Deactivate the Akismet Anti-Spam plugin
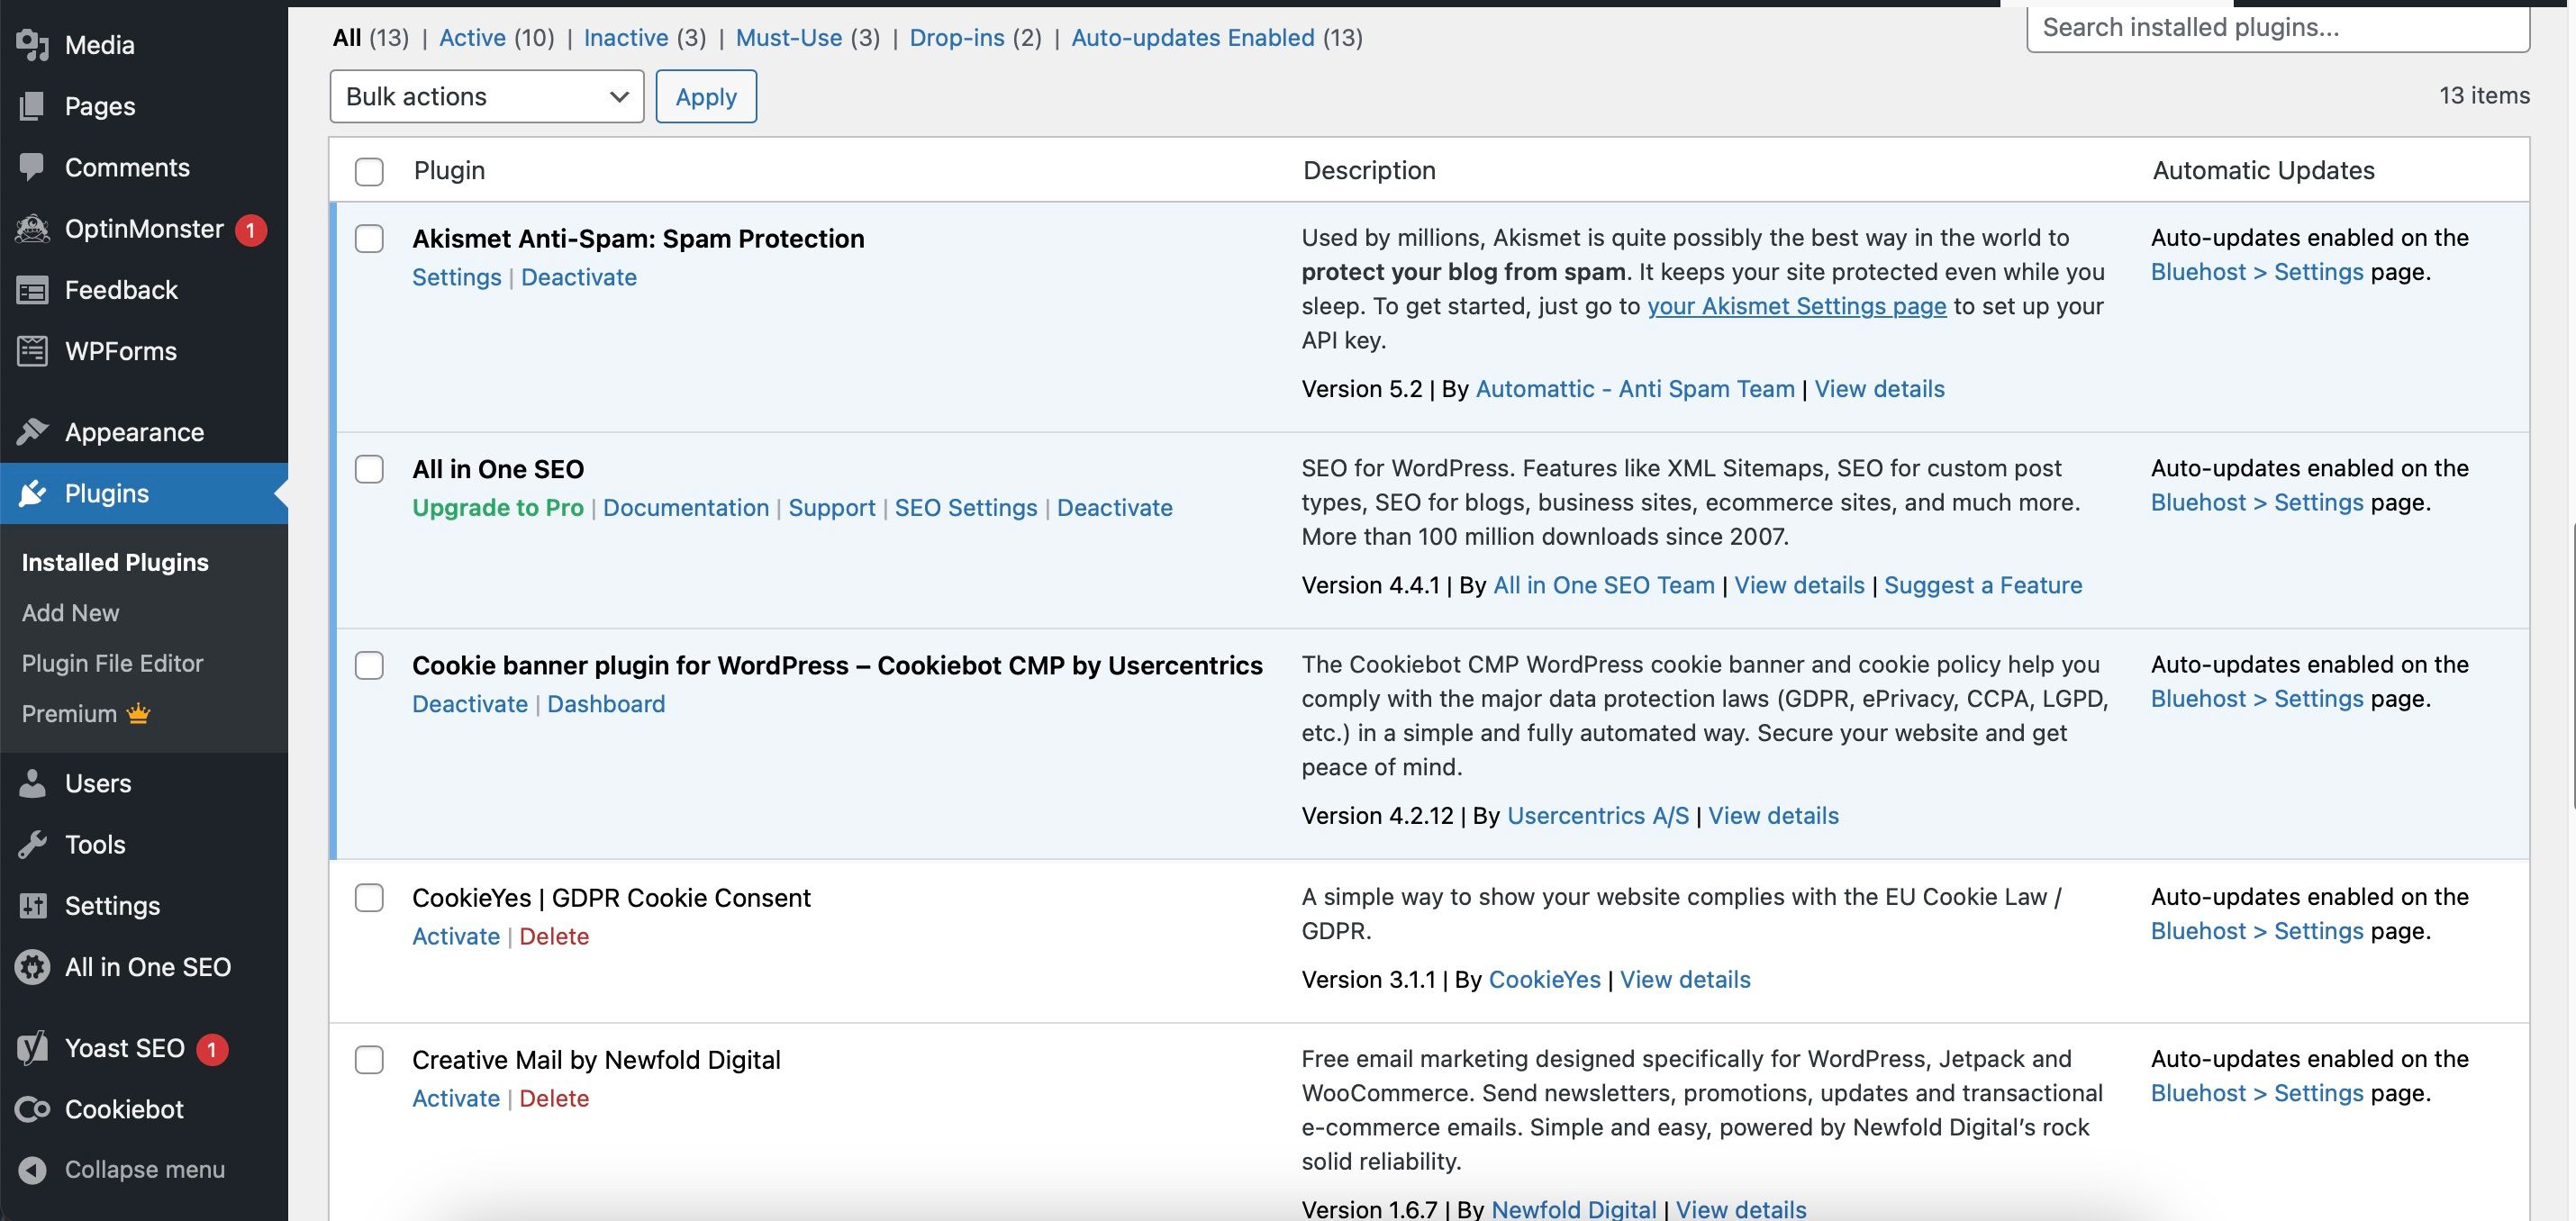The height and width of the screenshot is (1221, 2576). coord(579,277)
